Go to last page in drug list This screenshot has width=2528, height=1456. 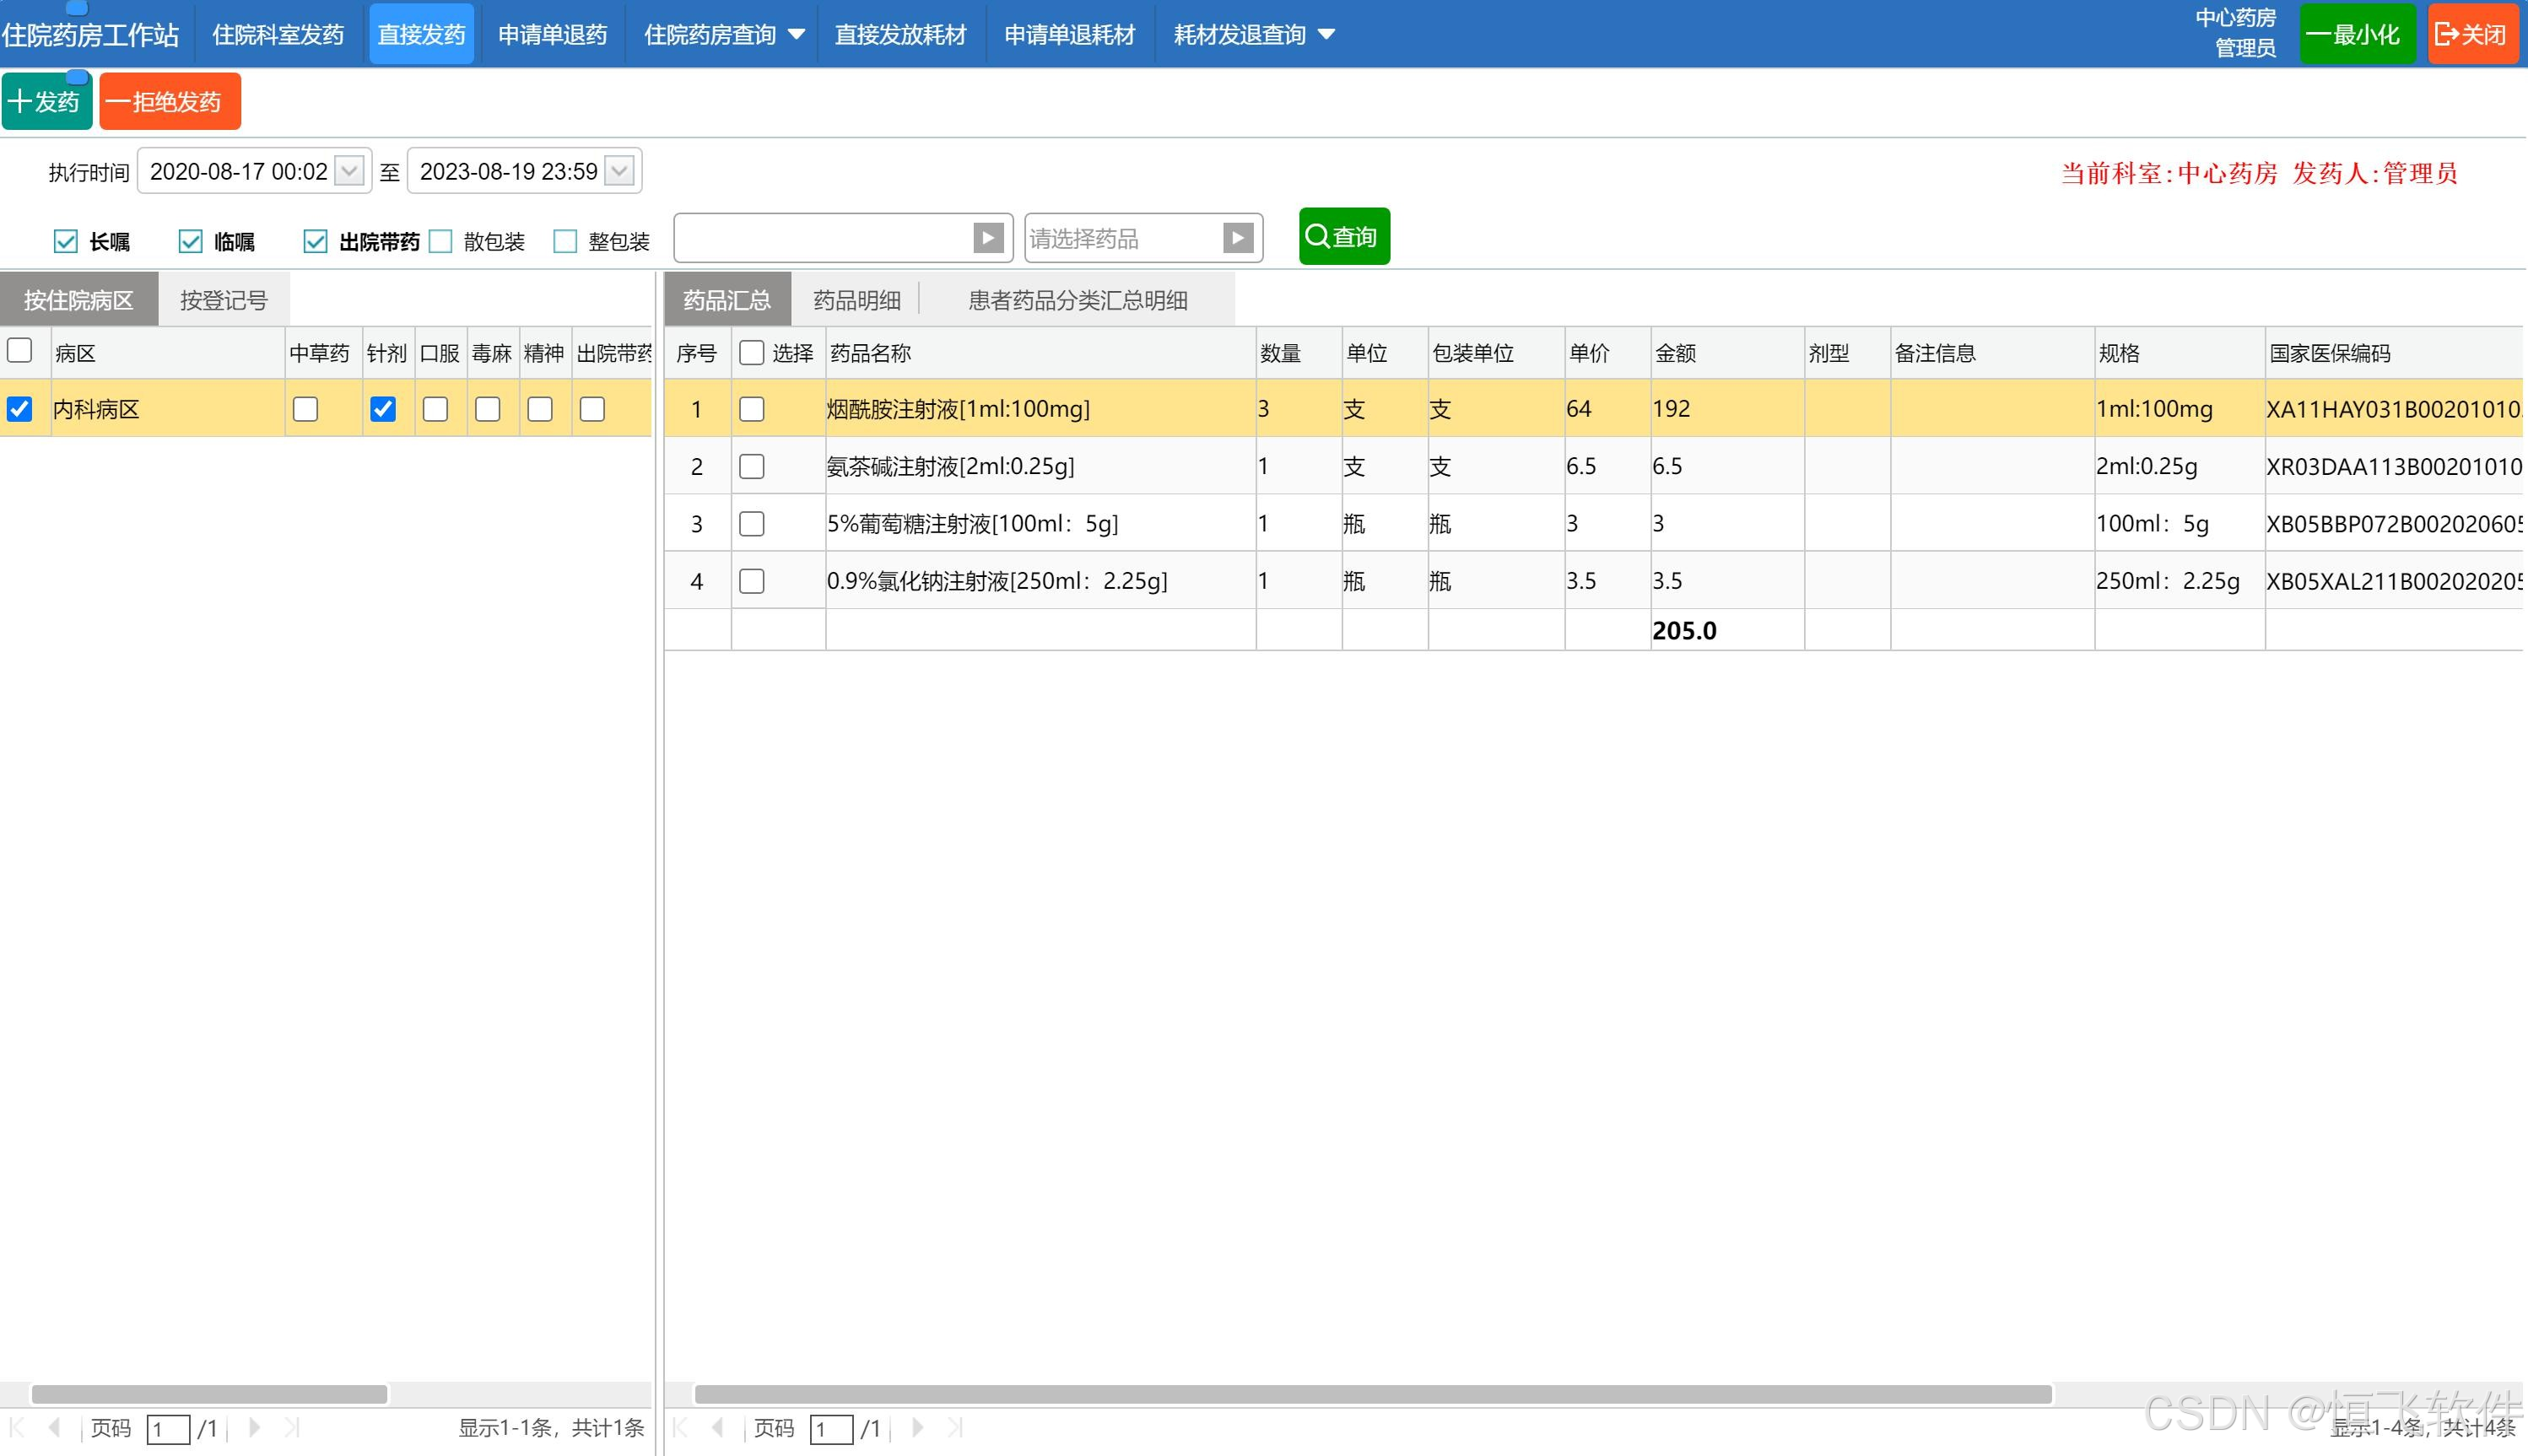click(955, 1428)
